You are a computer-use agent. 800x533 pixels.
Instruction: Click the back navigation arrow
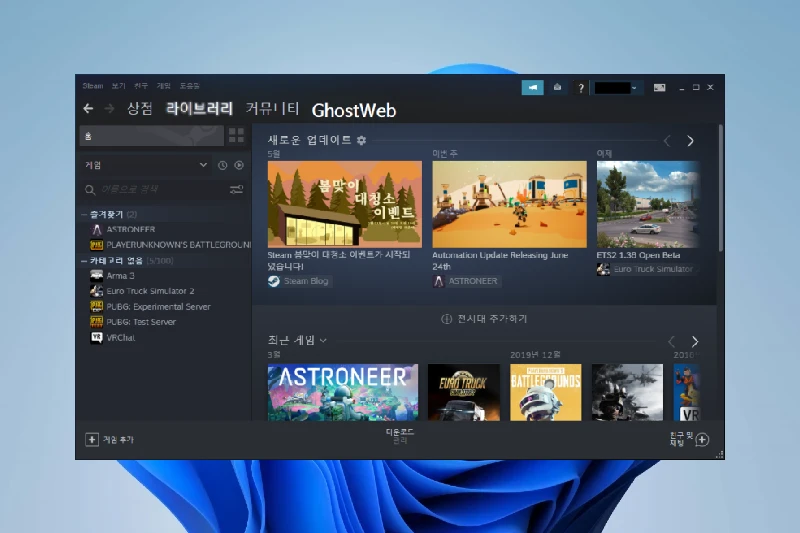[89, 109]
